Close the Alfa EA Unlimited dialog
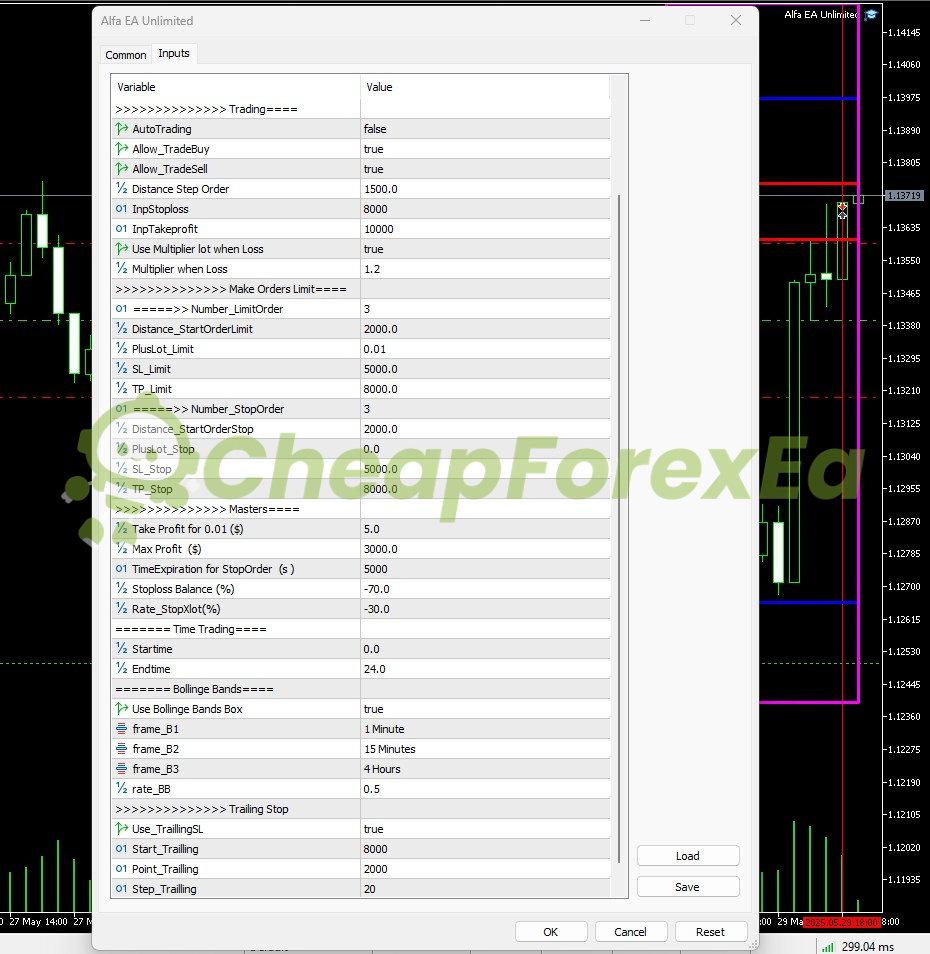 735,20
